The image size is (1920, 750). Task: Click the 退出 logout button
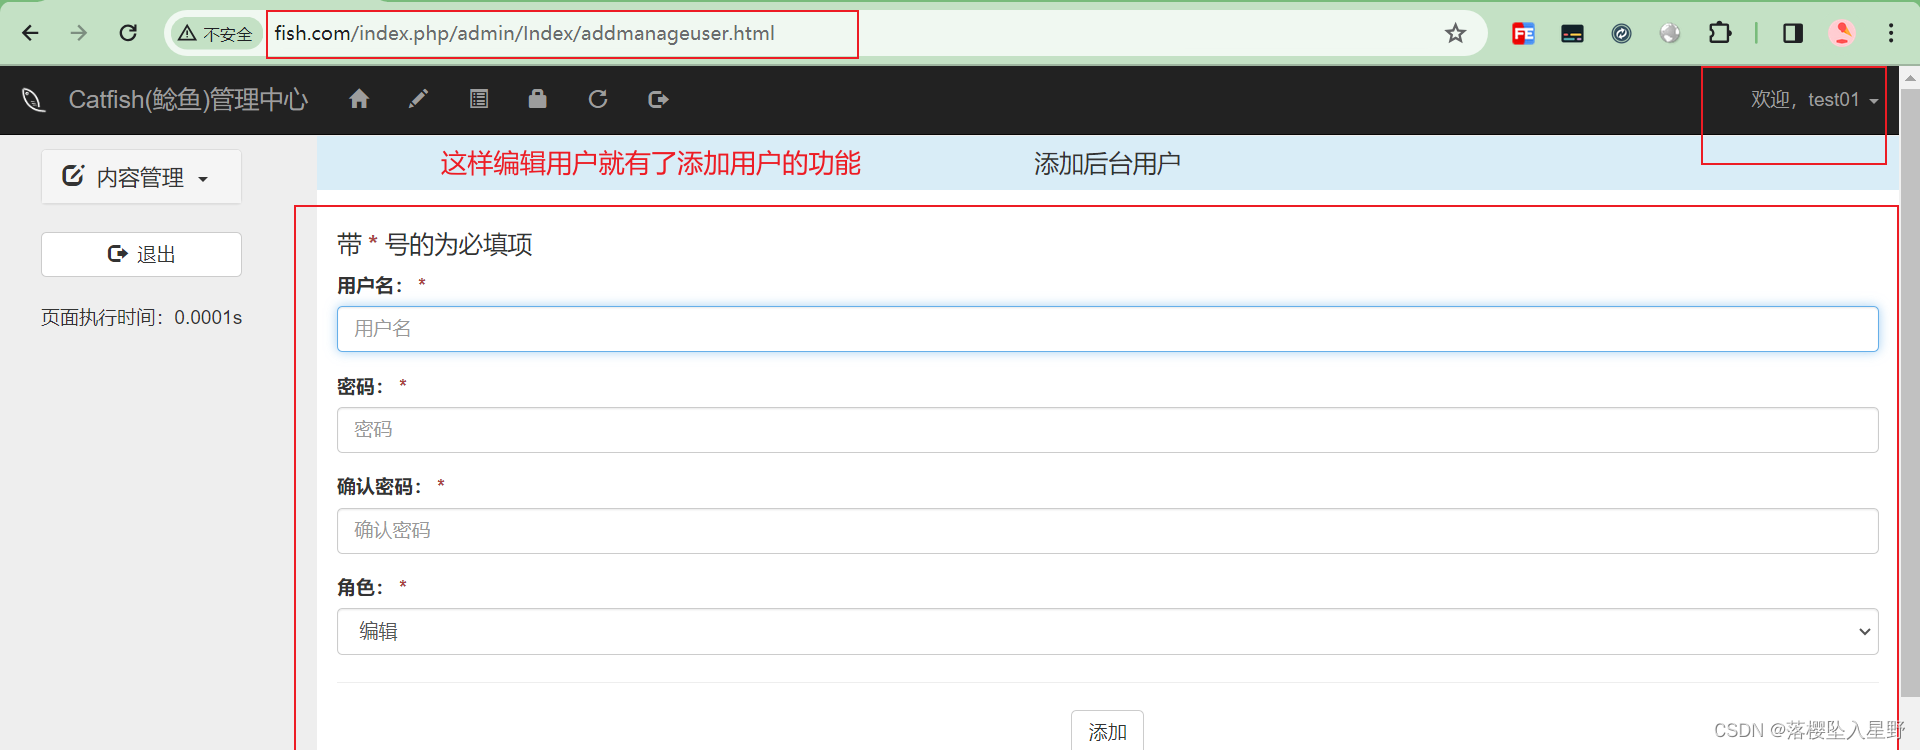(x=141, y=254)
